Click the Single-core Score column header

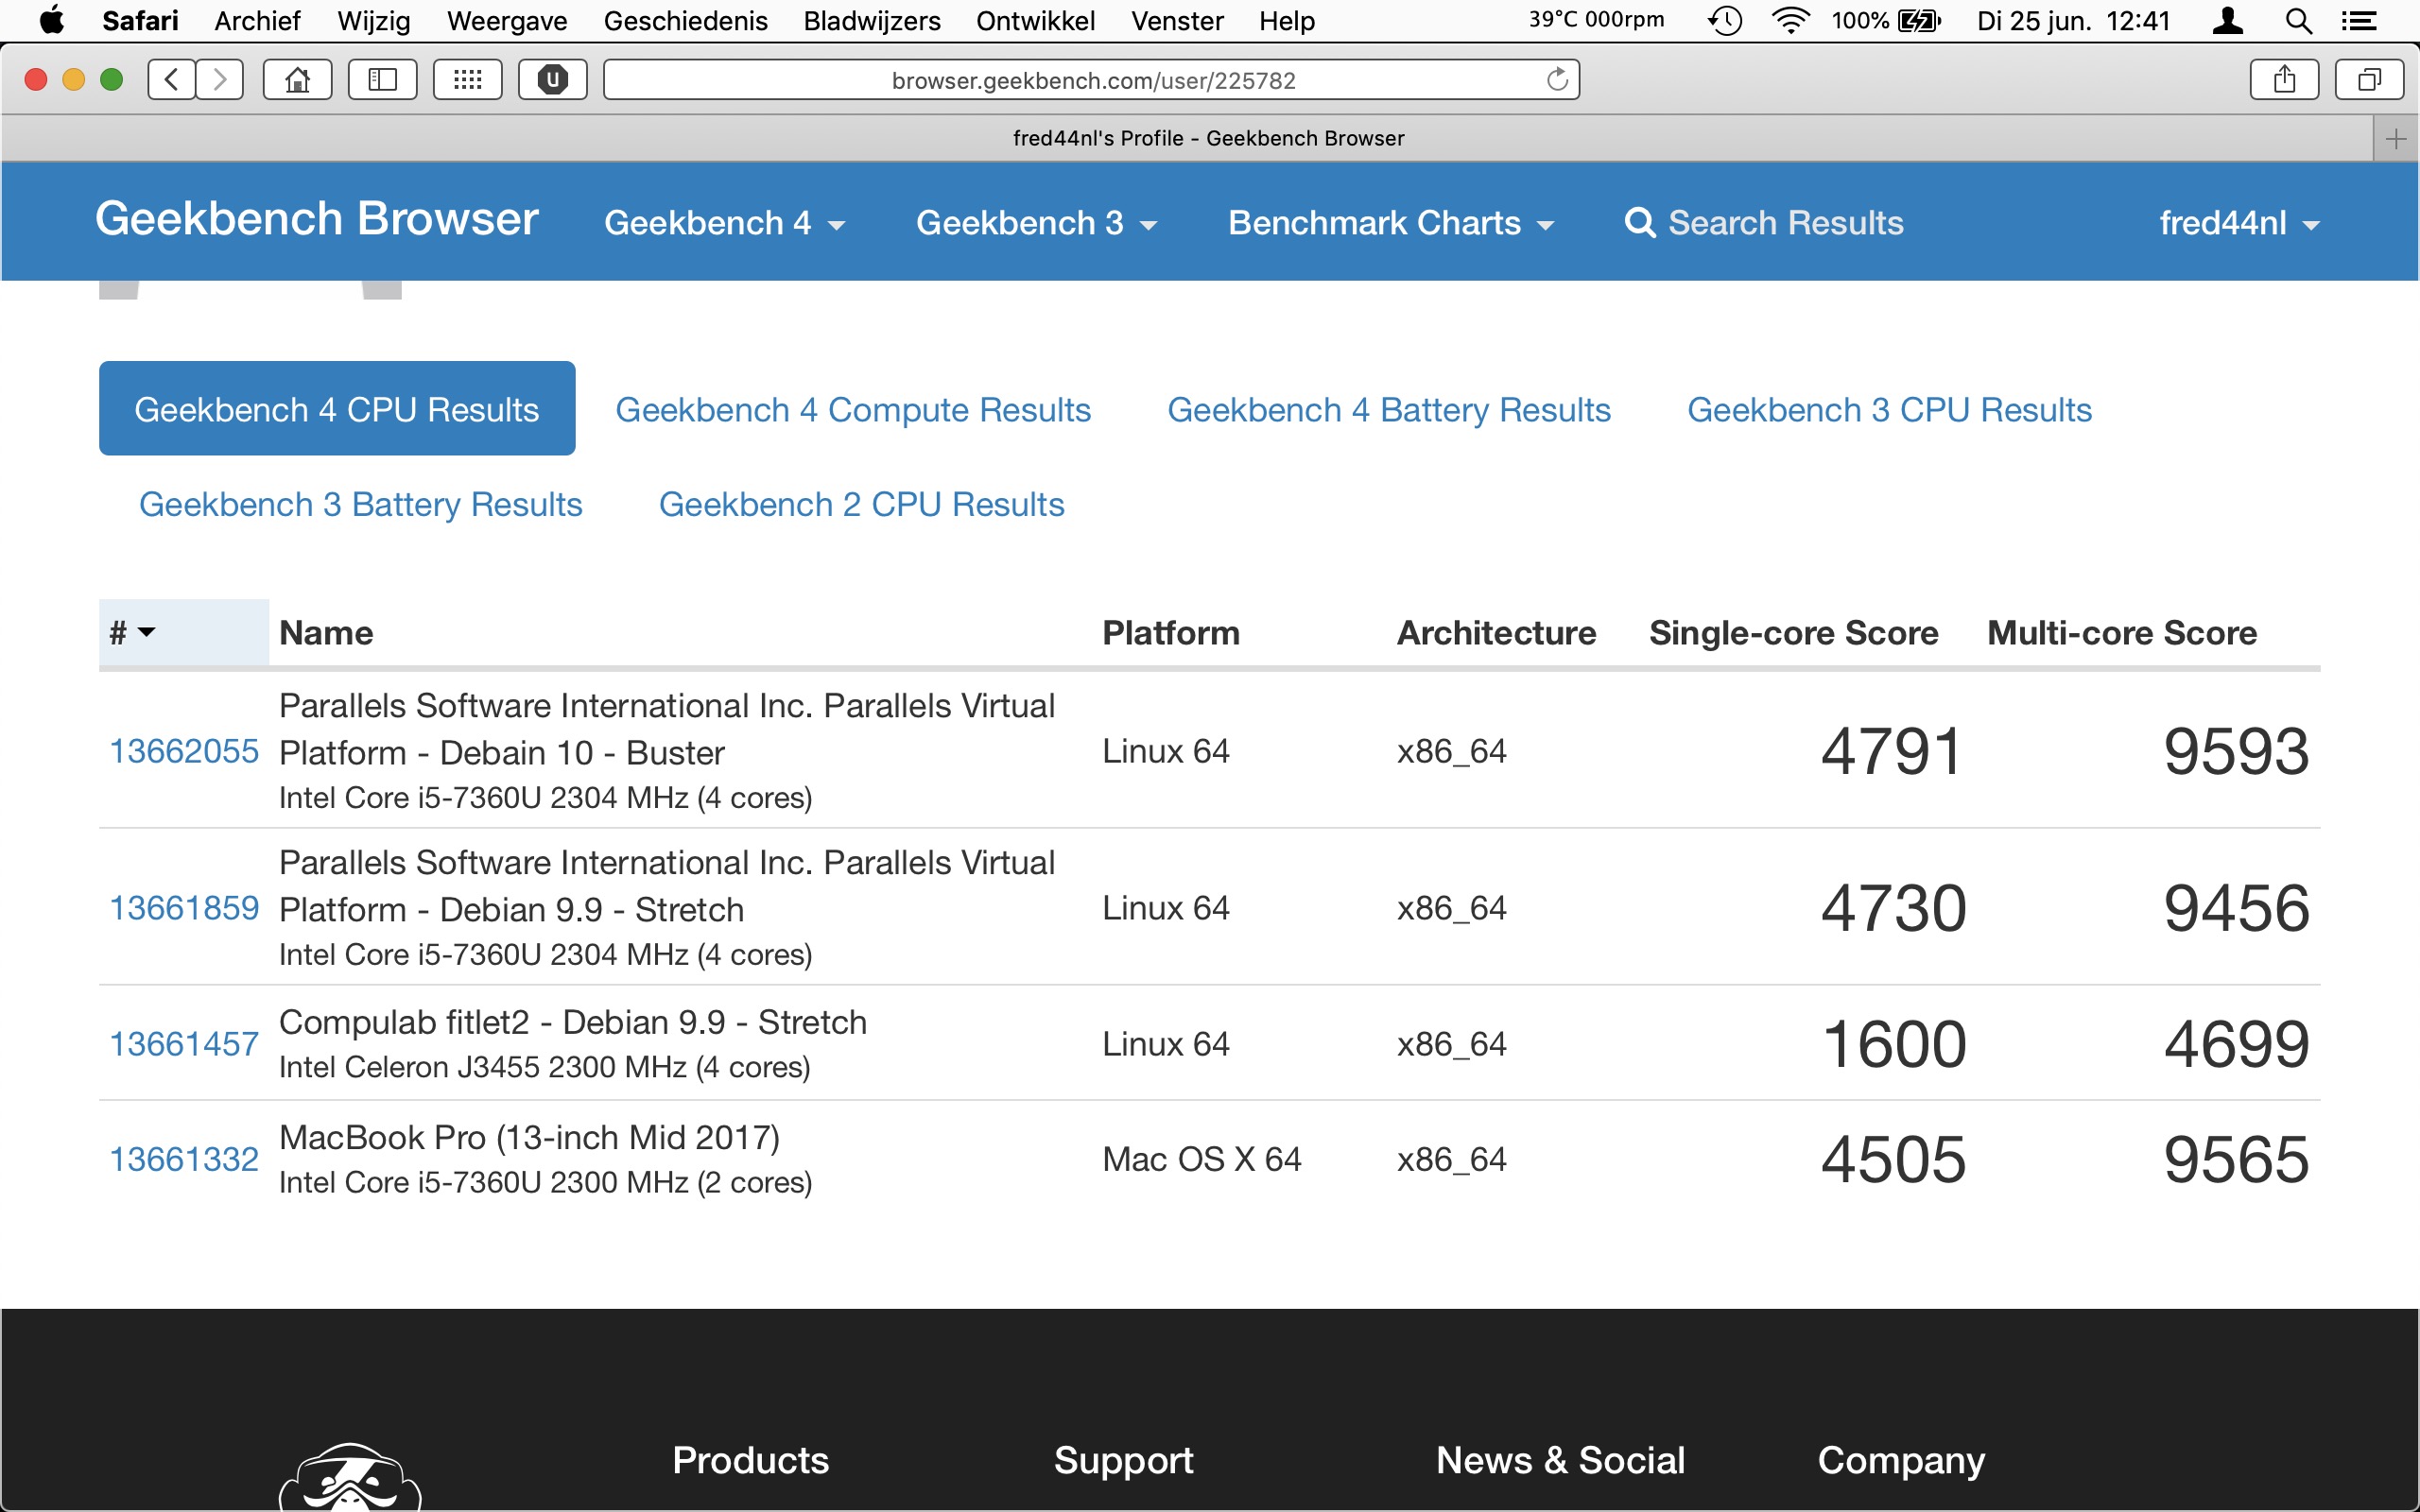click(x=1793, y=633)
